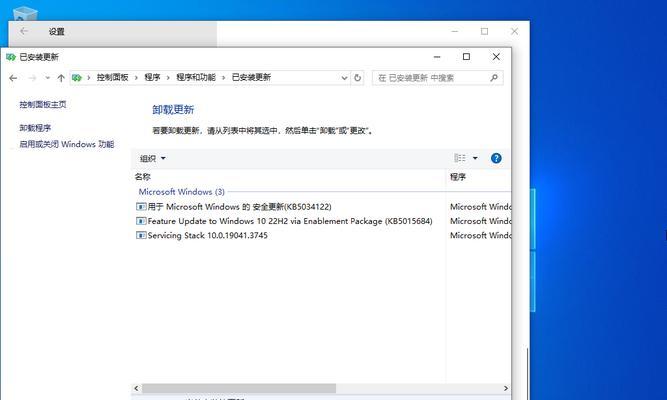This screenshot has width=667, height=400.
Task: Select 程序 breadcrumb in address bar
Action: [x=152, y=77]
